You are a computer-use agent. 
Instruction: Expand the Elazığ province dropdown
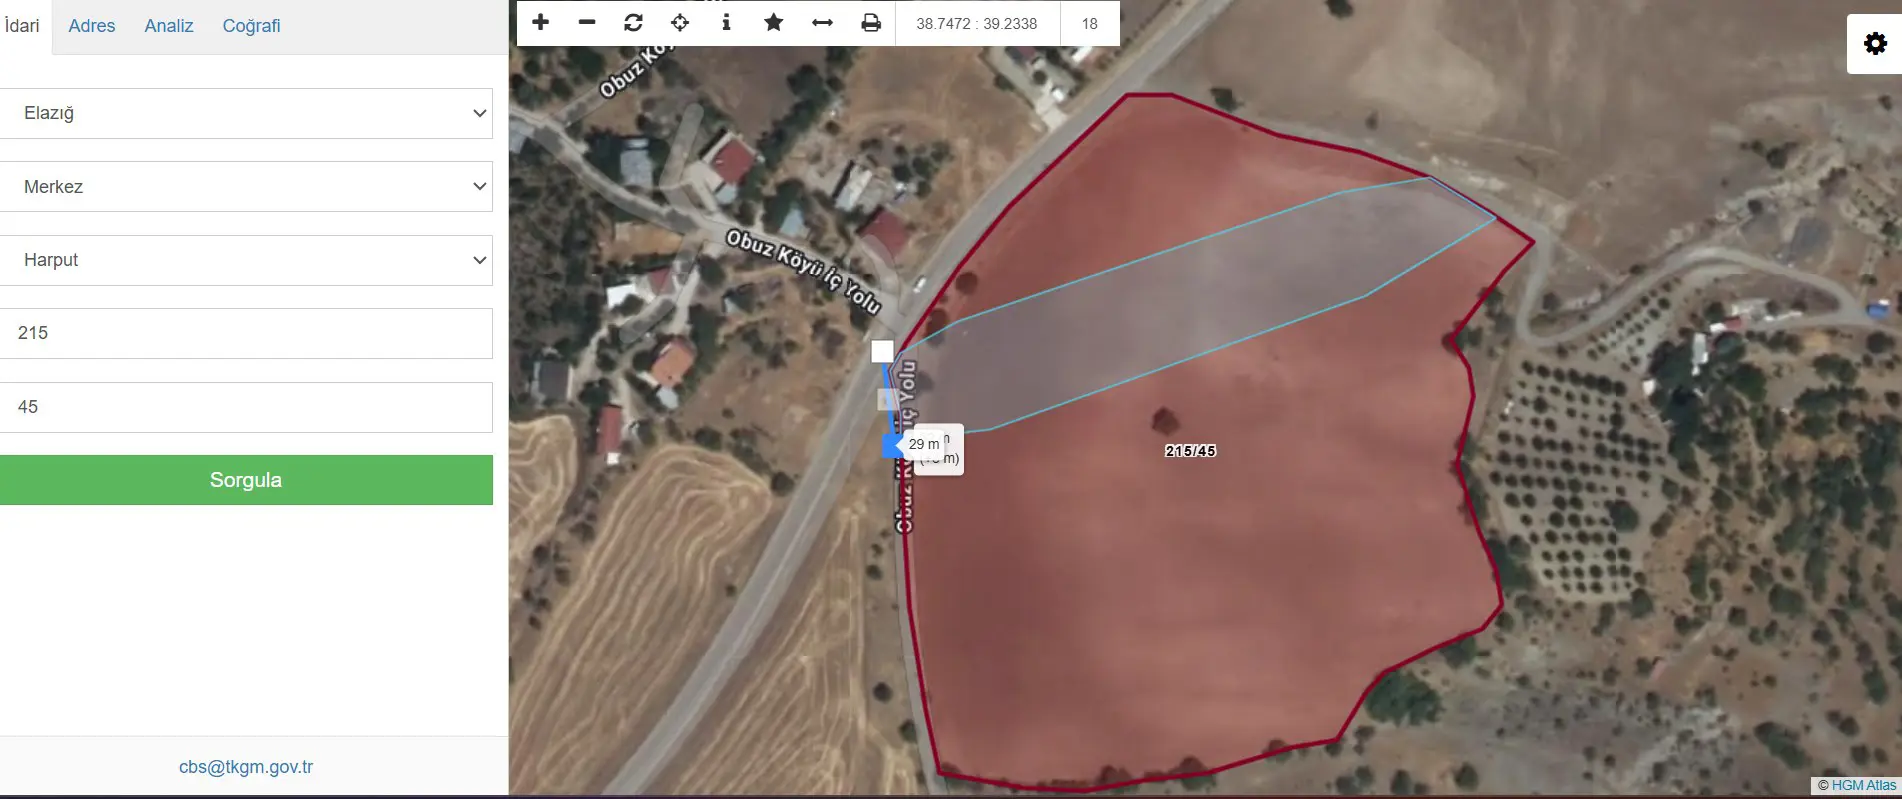point(246,113)
